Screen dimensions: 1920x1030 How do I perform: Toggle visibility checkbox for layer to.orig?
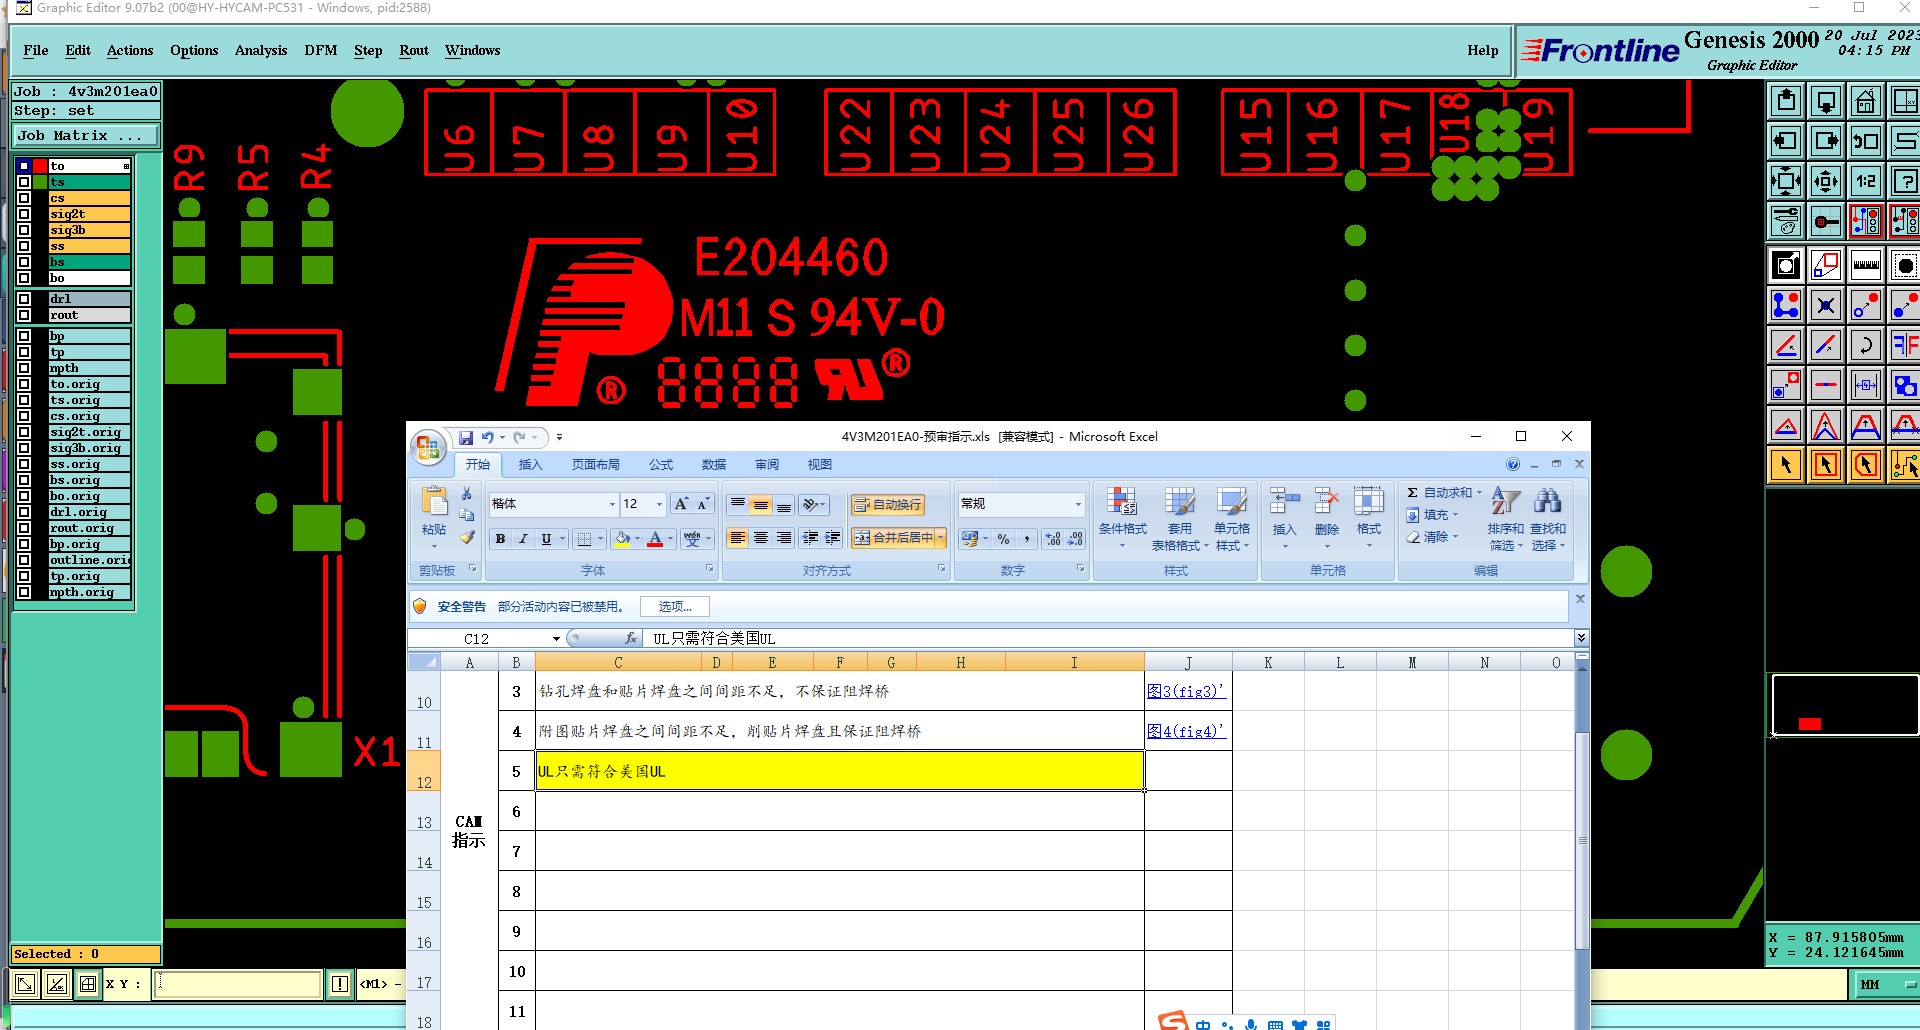pyautogui.click(x=24, y=384)
